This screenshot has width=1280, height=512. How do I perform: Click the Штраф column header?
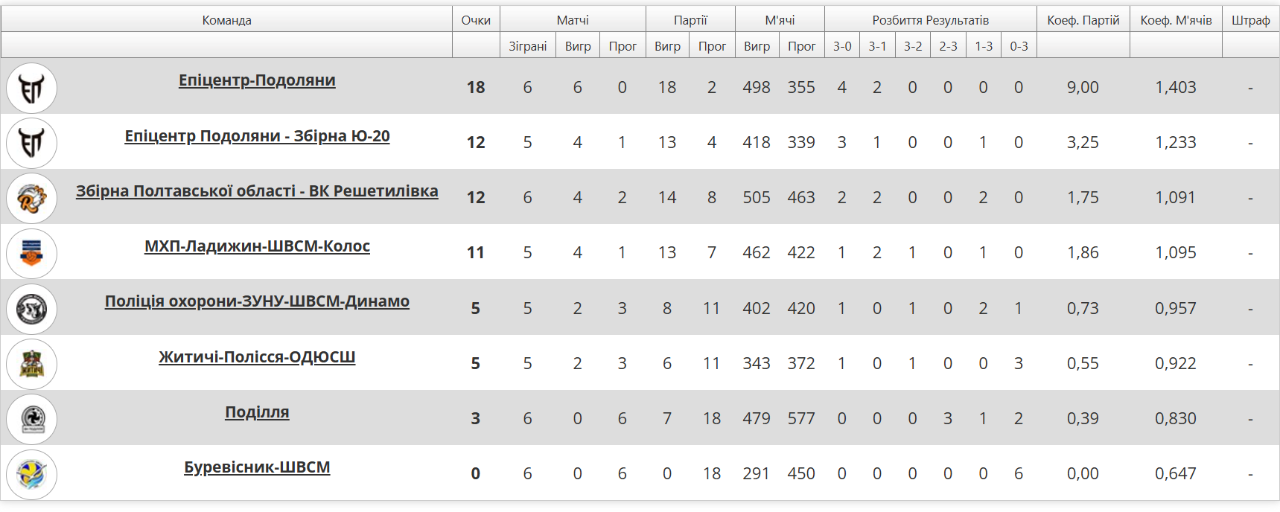1250,20
